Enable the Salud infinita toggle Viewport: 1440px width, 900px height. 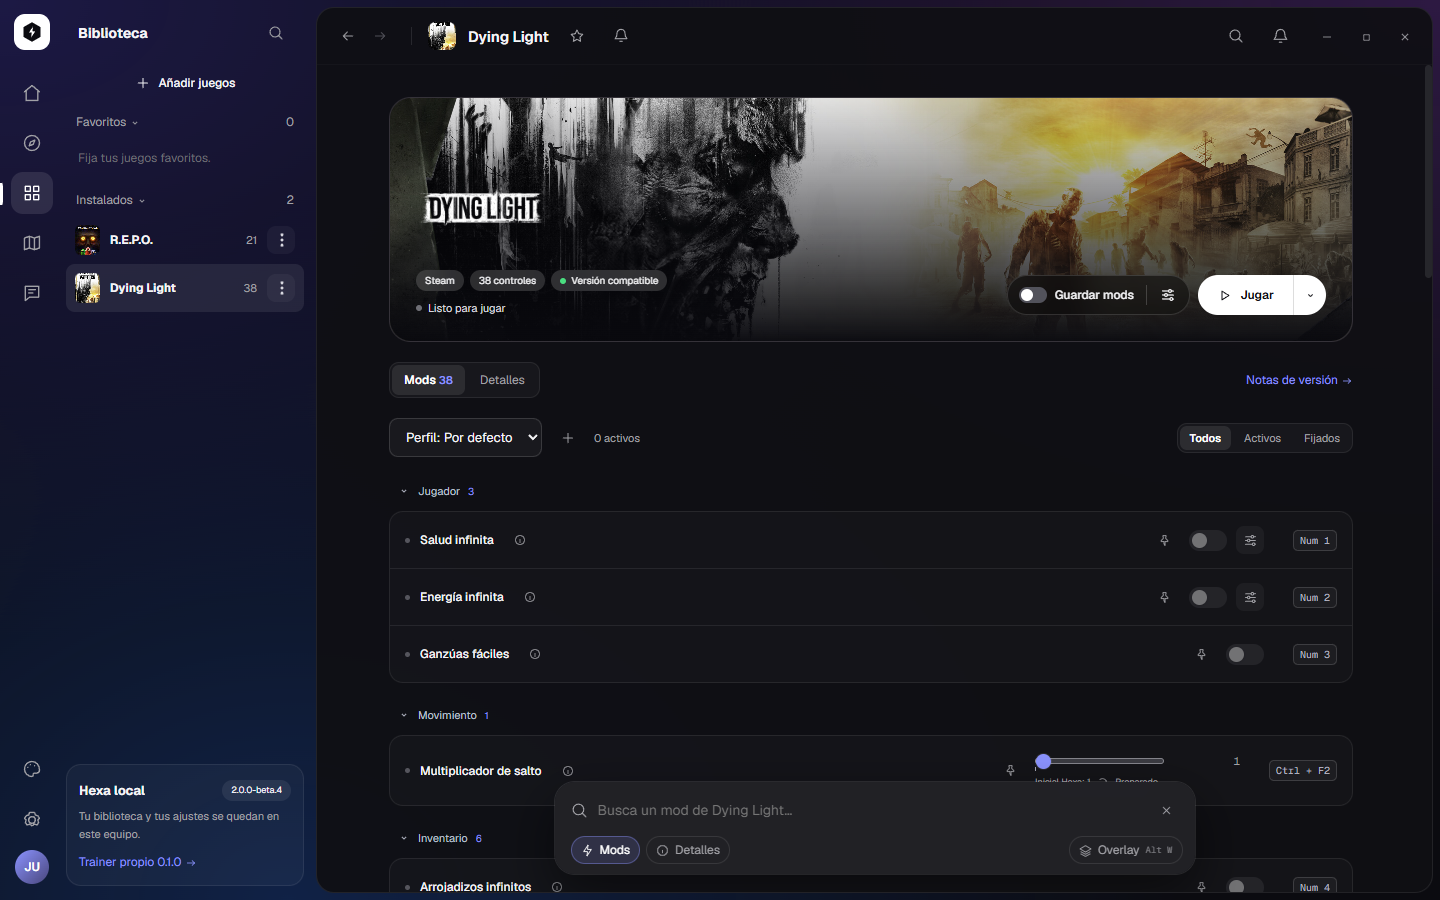(1207, 541)
